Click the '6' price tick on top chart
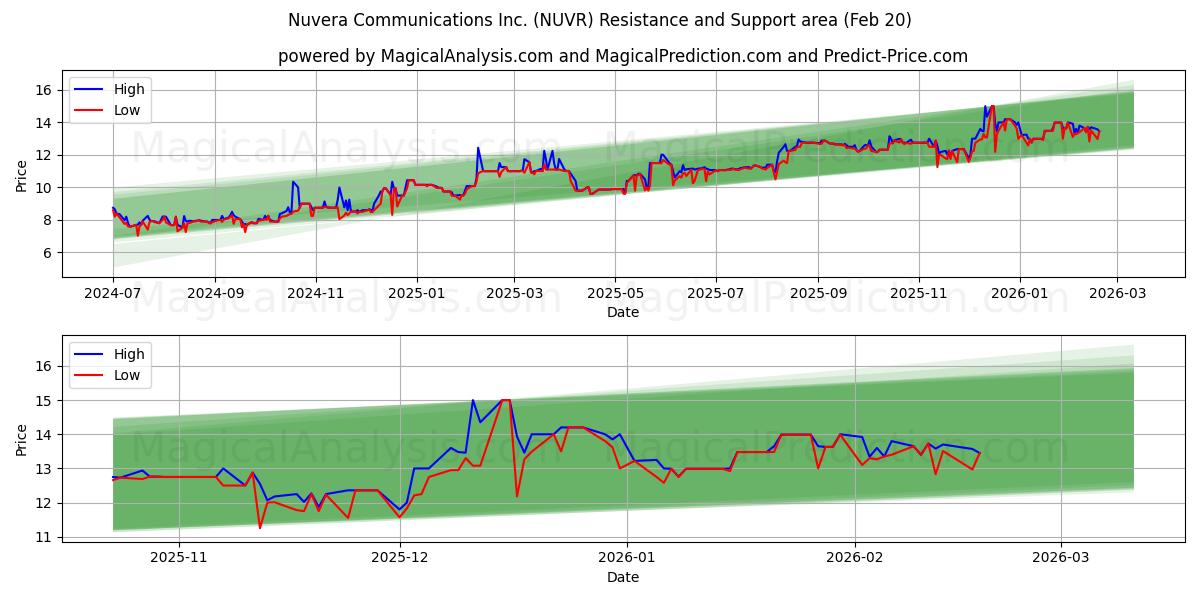The width and height of the screenshot is (1200, 600). click(49, 253)
